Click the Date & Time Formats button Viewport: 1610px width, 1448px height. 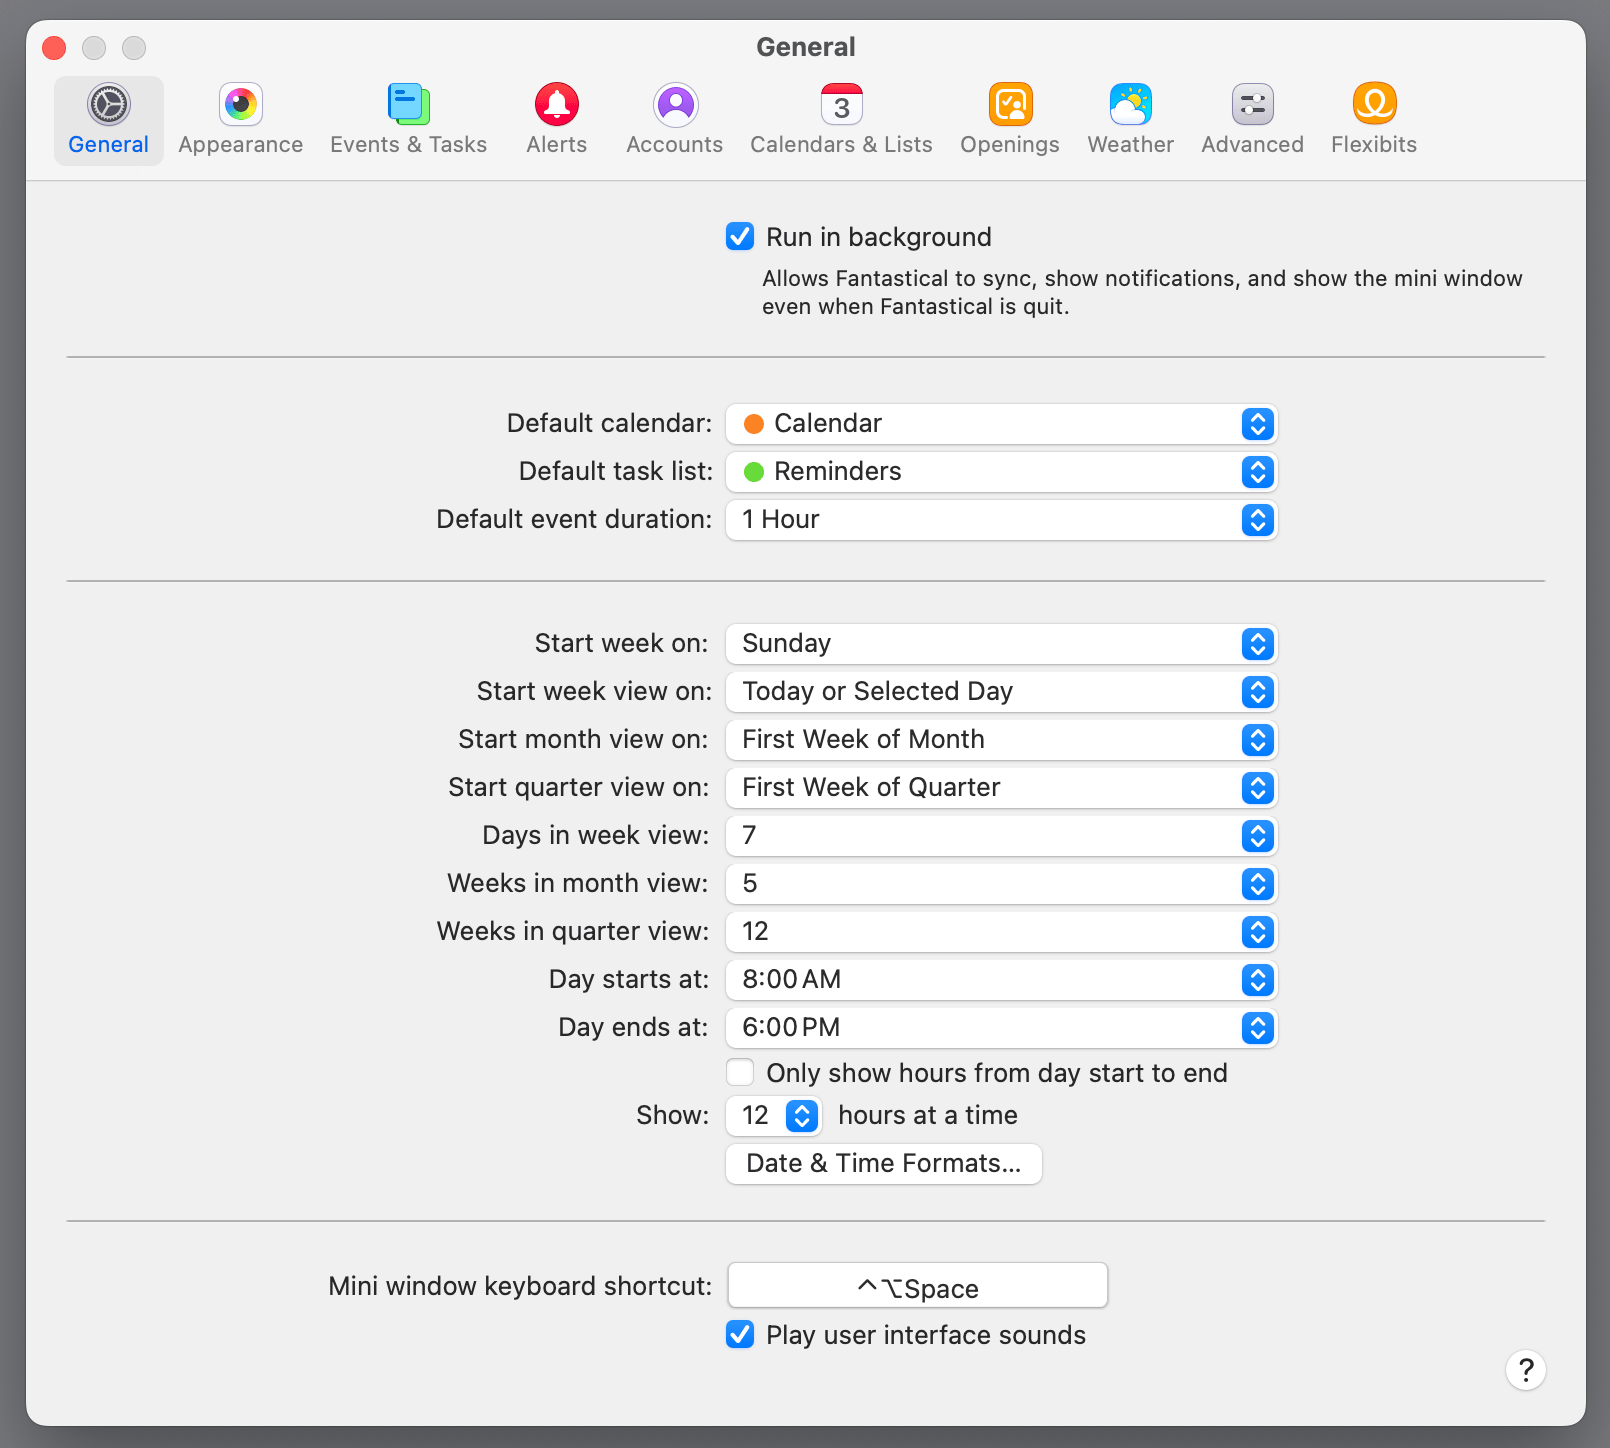coord(884,1164)
